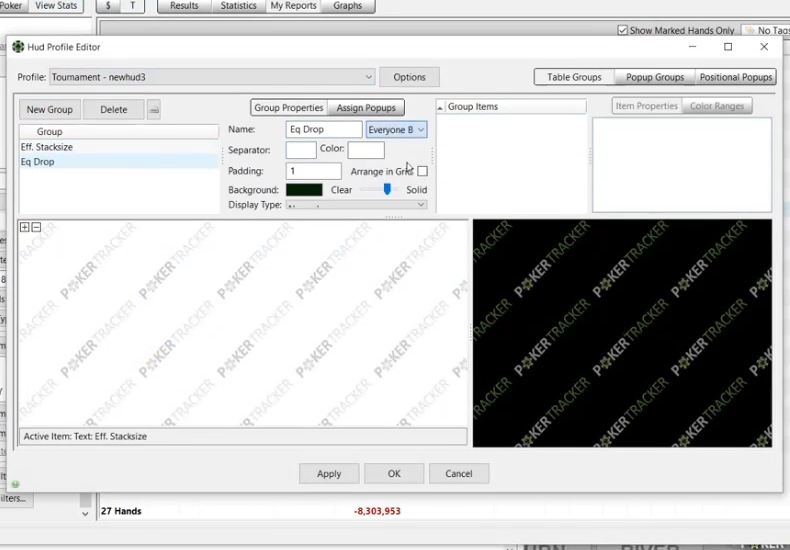Minimize the Hud Profile Editor window
Viewport: 790px width, 550px height.
692,47
